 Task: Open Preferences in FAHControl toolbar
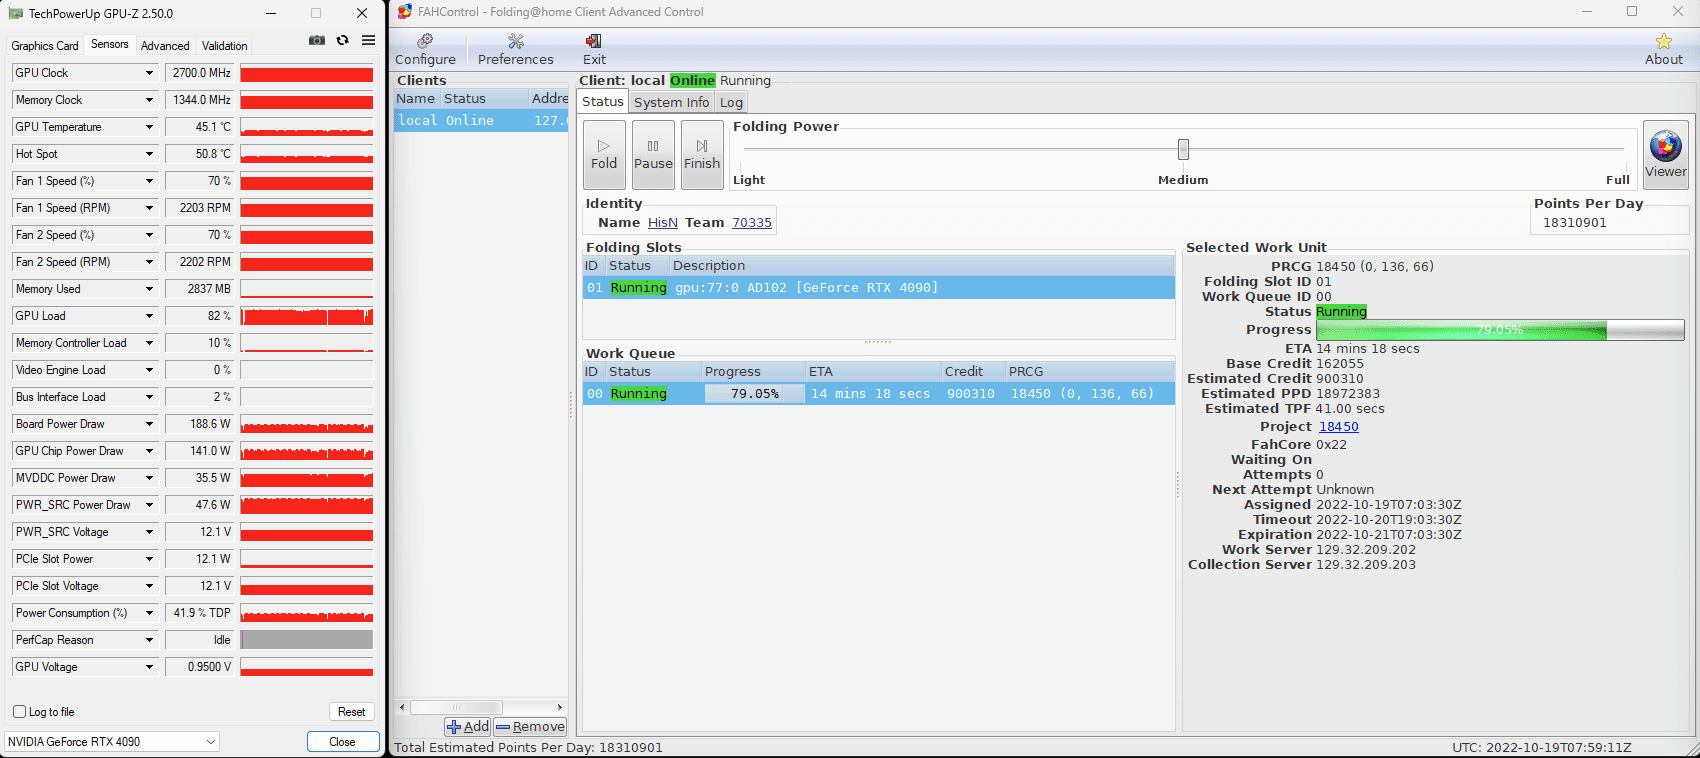point(515,49)
